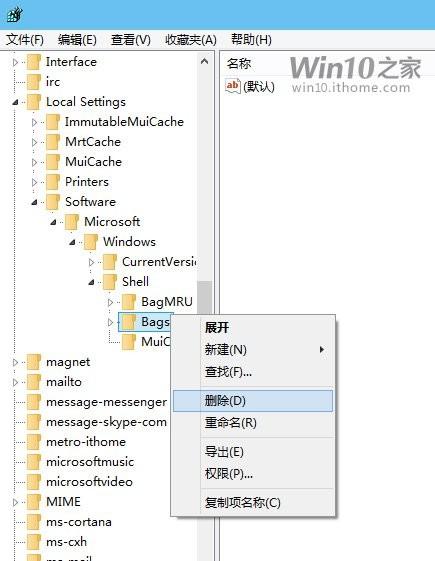
Task: Click the message-messenger folder icon
Action: 34,403
